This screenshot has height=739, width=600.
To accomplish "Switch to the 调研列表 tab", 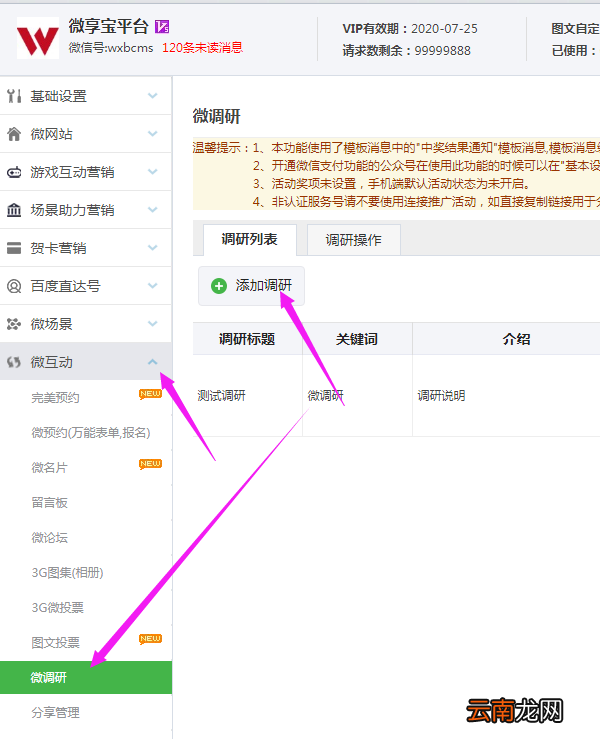I will click(x=250, y=240).
